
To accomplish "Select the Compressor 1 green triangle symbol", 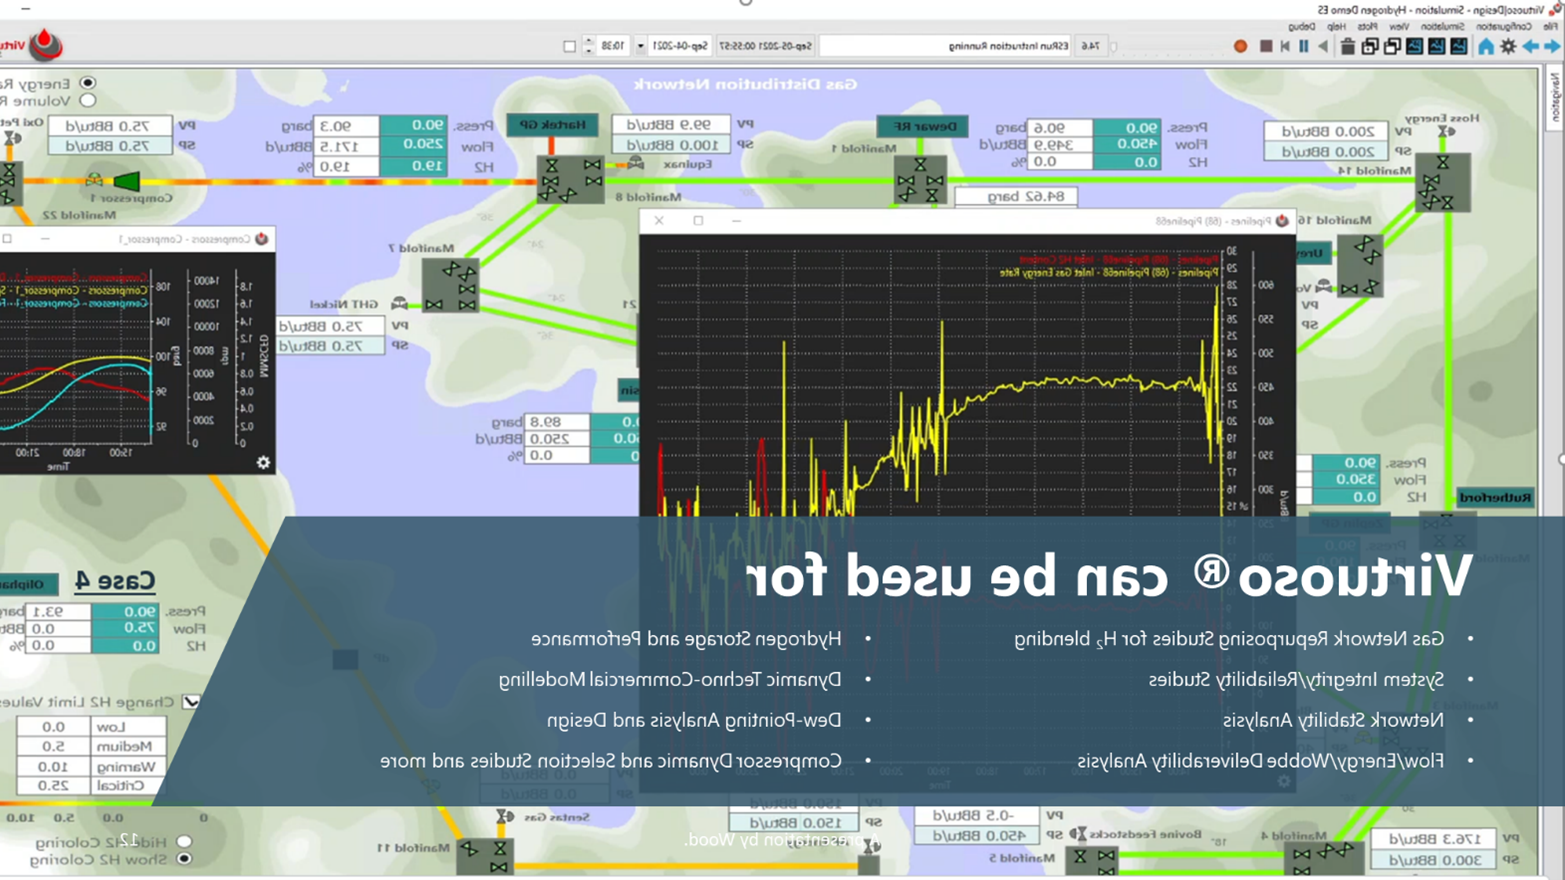I will coord(127,181).
